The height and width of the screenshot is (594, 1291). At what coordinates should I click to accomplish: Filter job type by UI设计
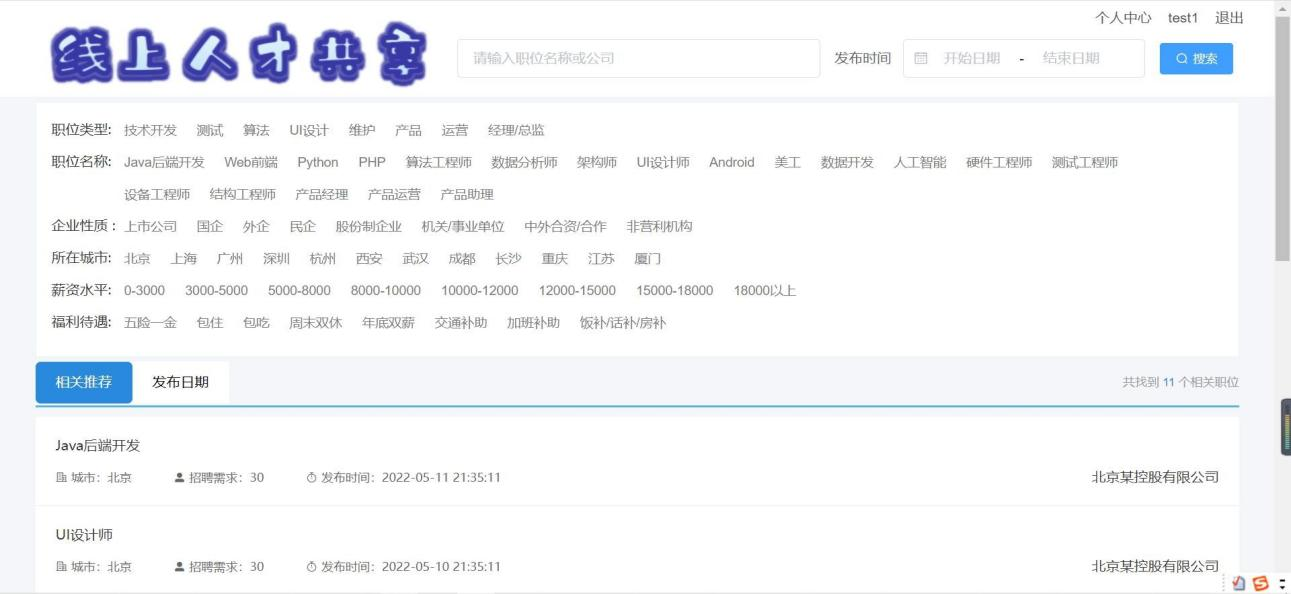(309, 131)
